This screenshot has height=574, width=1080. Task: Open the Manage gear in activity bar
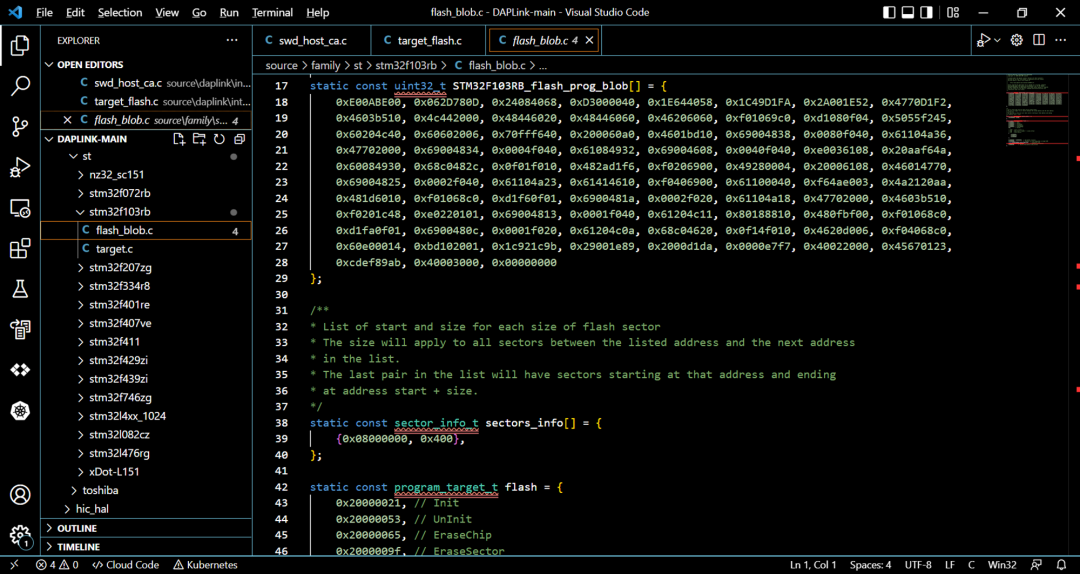pos(20,535)
